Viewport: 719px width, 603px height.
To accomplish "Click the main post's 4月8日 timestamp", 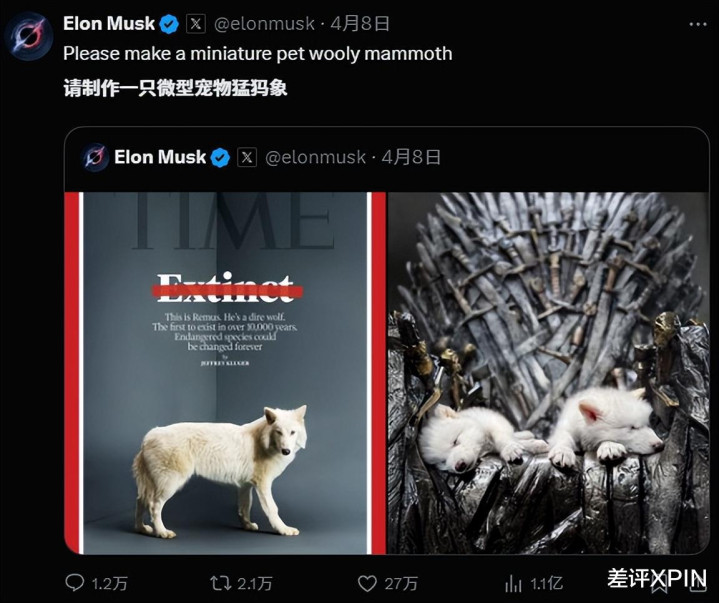I will pyautogui.click(x=360, y=24).
